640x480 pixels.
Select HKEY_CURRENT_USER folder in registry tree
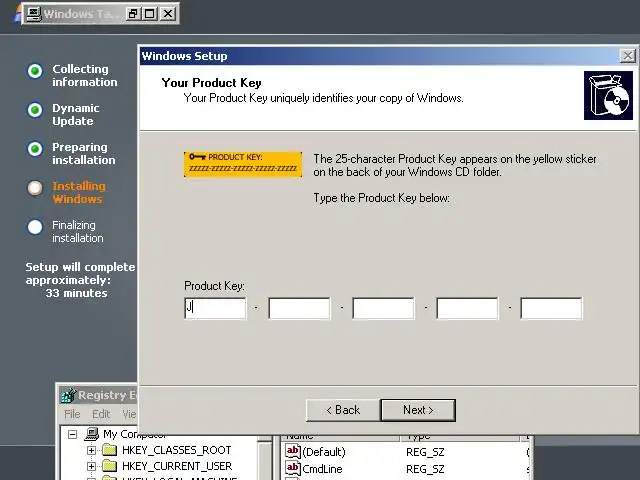click(x=177, y=466)
